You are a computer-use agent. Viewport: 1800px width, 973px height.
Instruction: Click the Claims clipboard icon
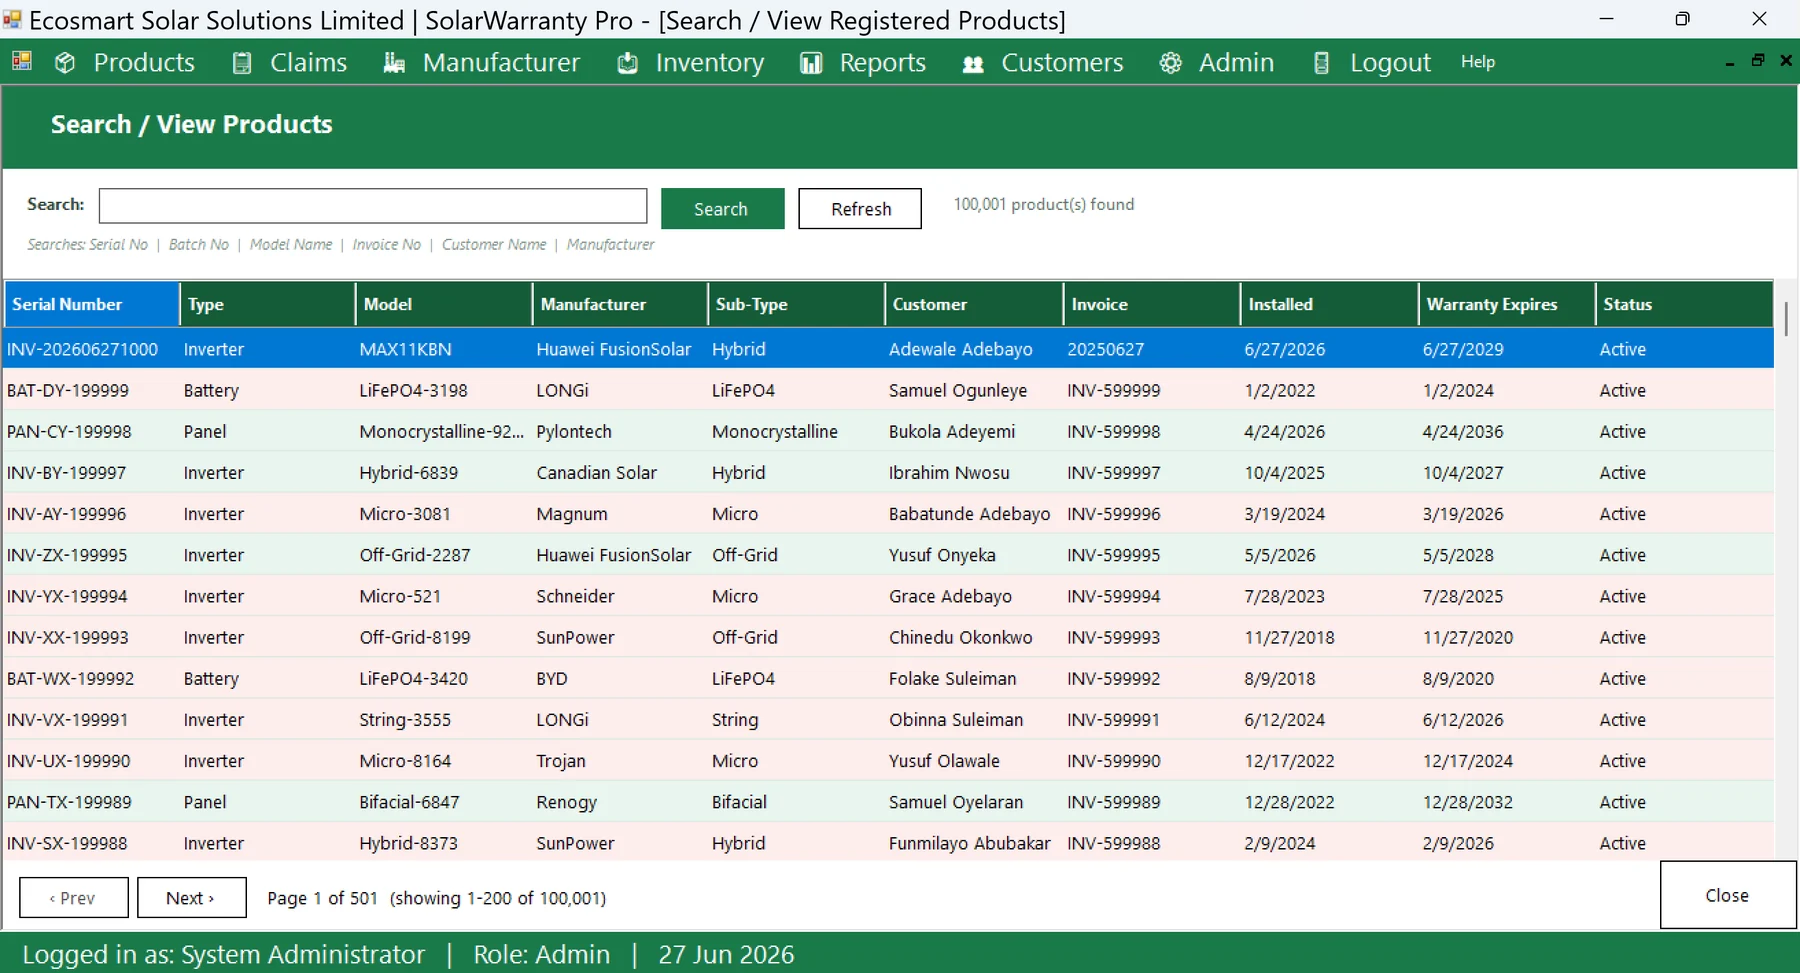tap(242, 63)
